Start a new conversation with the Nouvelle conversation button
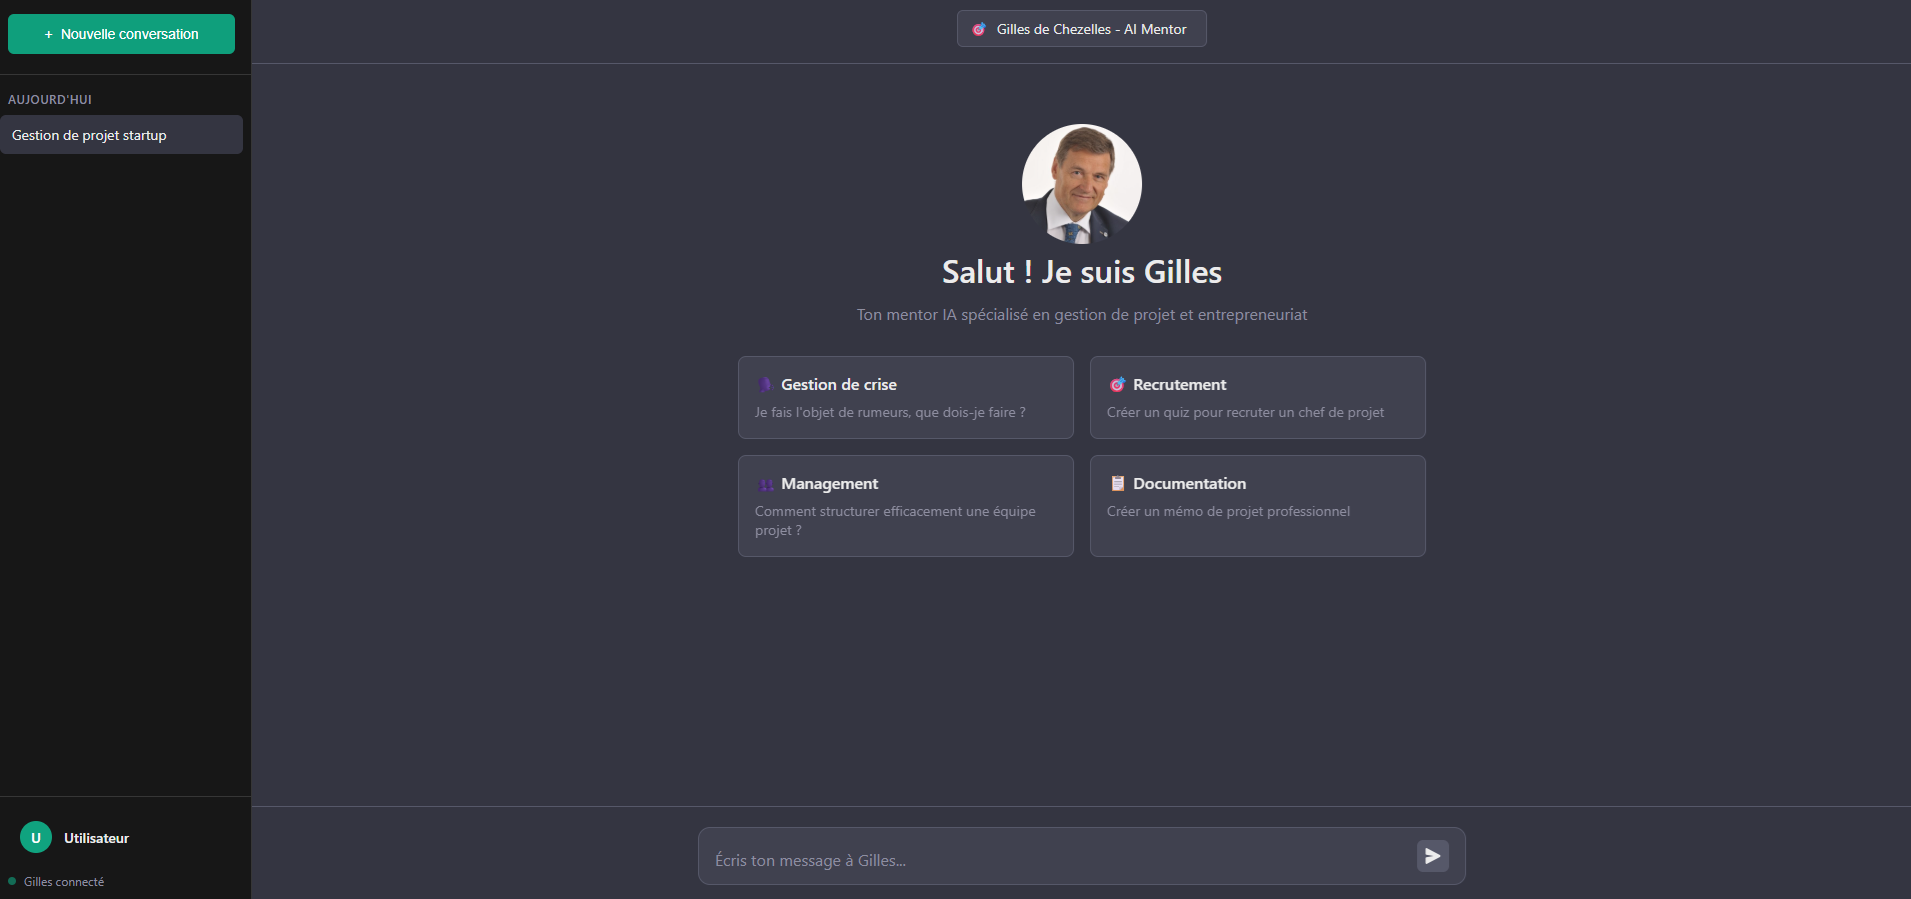The height and width of the screenshot is (899, 1911). 121,34
